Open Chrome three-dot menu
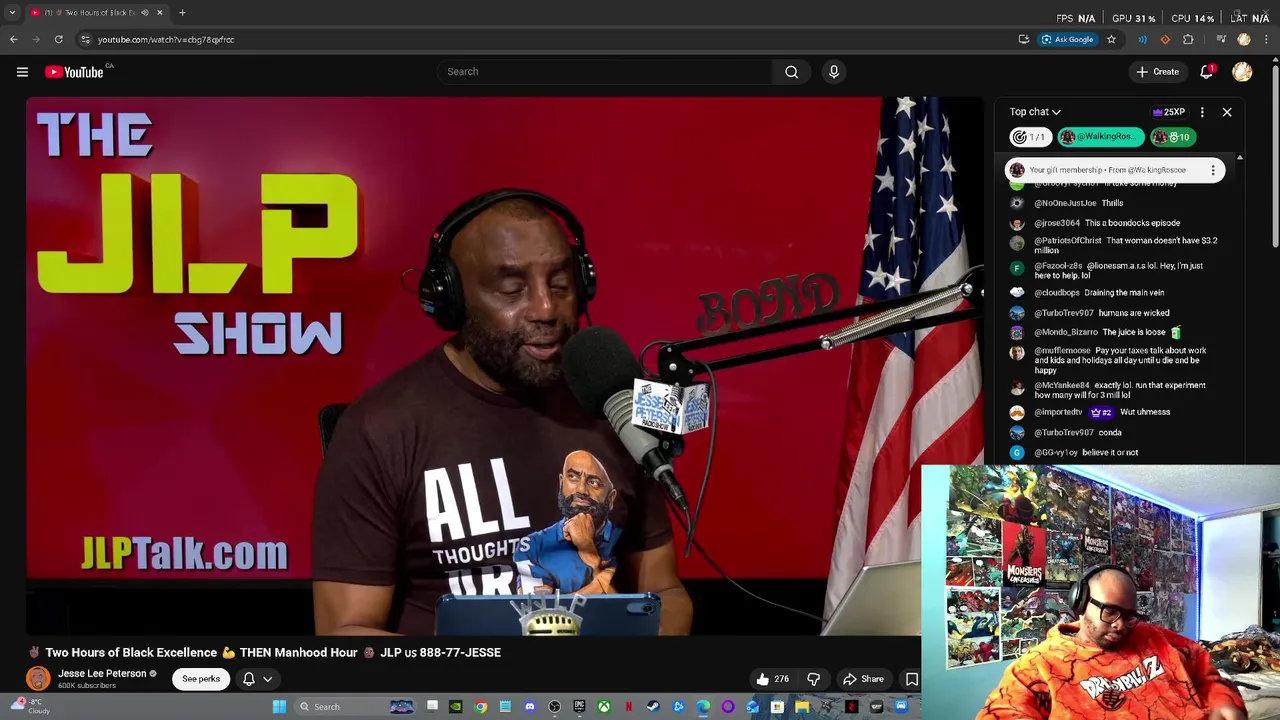 [1265, 39]
